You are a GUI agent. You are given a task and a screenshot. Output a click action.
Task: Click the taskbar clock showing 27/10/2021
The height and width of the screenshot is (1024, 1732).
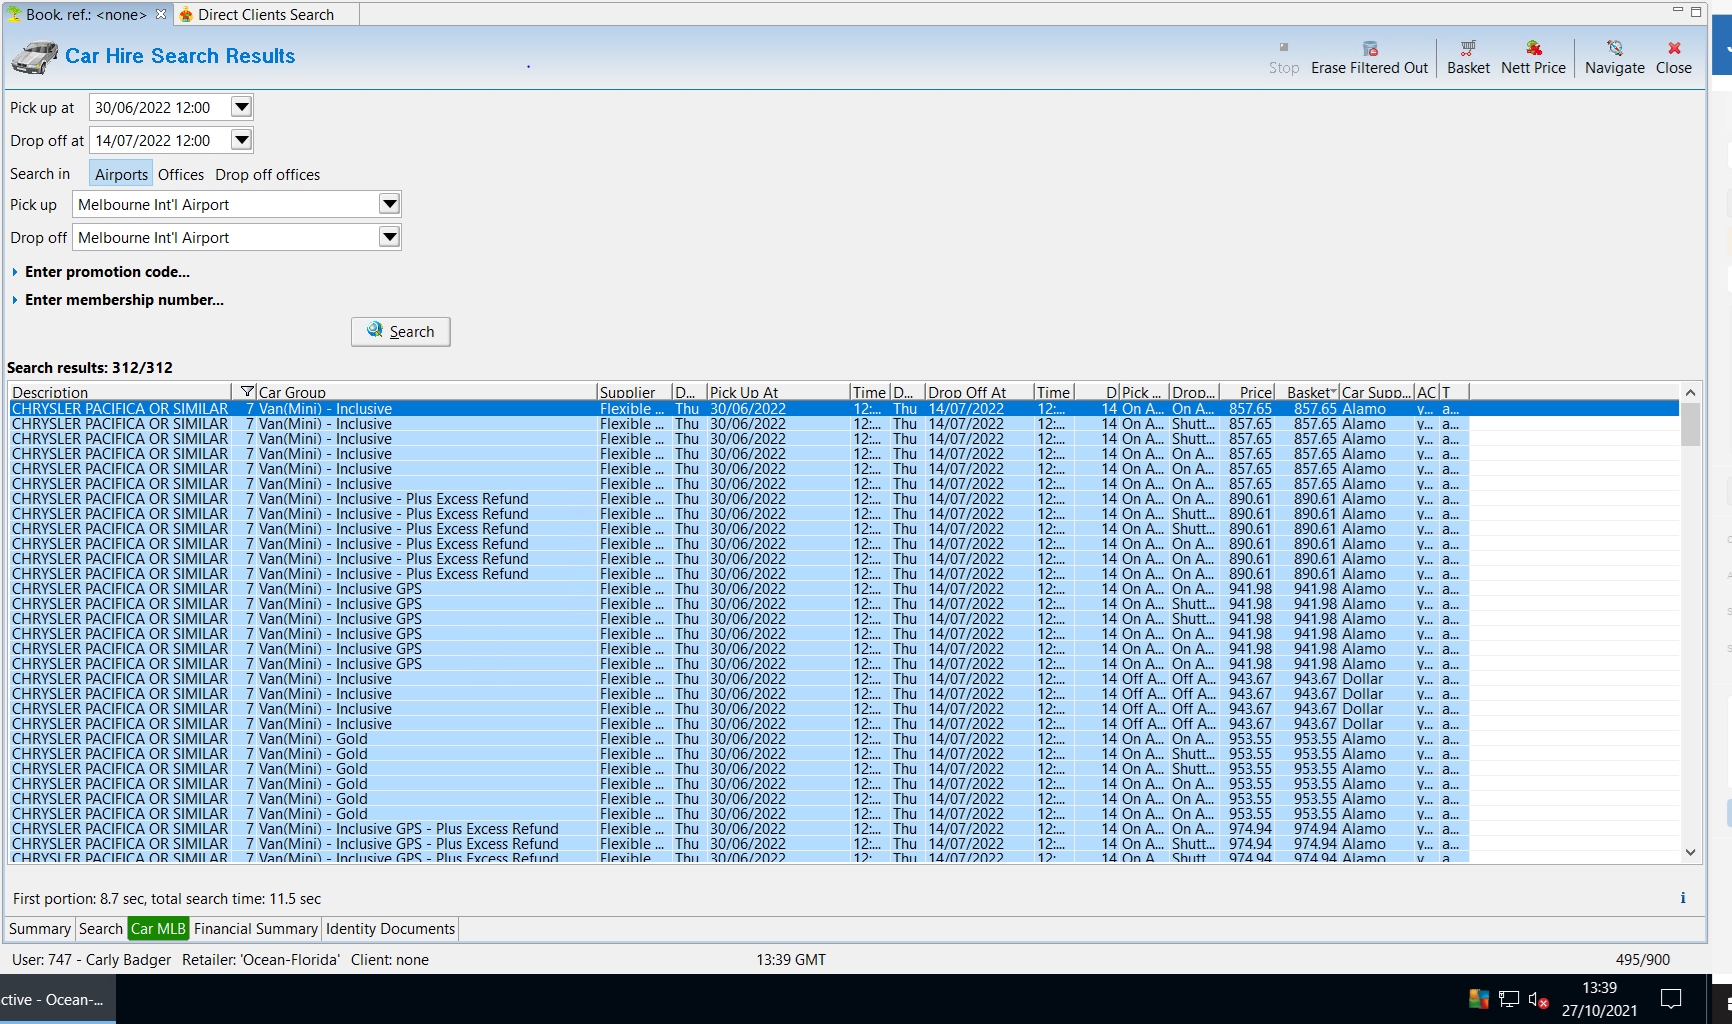[x=1600, y=999]
